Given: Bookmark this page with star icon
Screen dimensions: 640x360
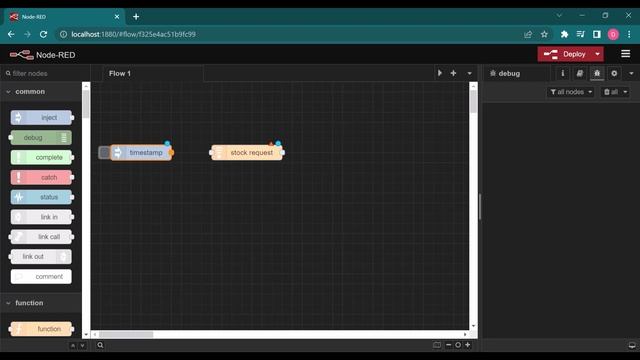Looking at the screenshot, I should click(x=544, y=34).
